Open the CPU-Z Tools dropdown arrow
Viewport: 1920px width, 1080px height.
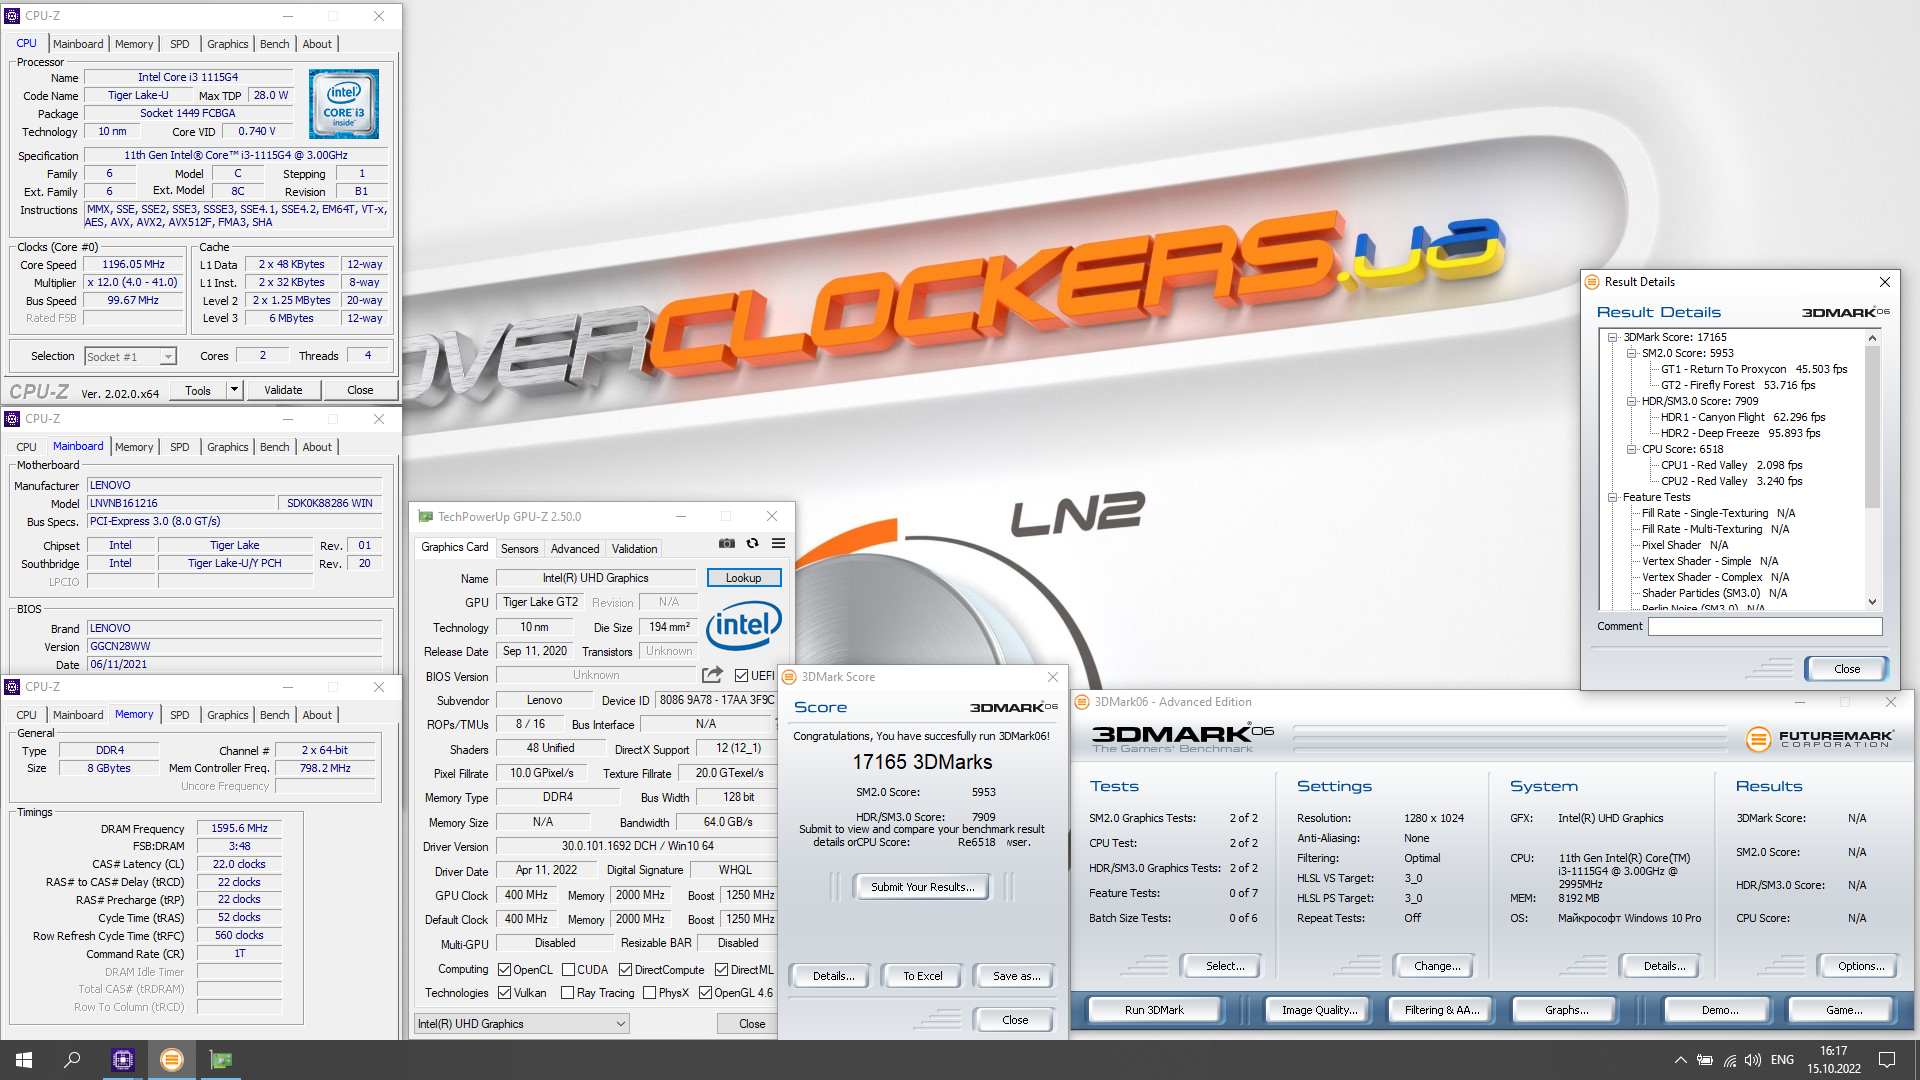(x=234, y=390)
